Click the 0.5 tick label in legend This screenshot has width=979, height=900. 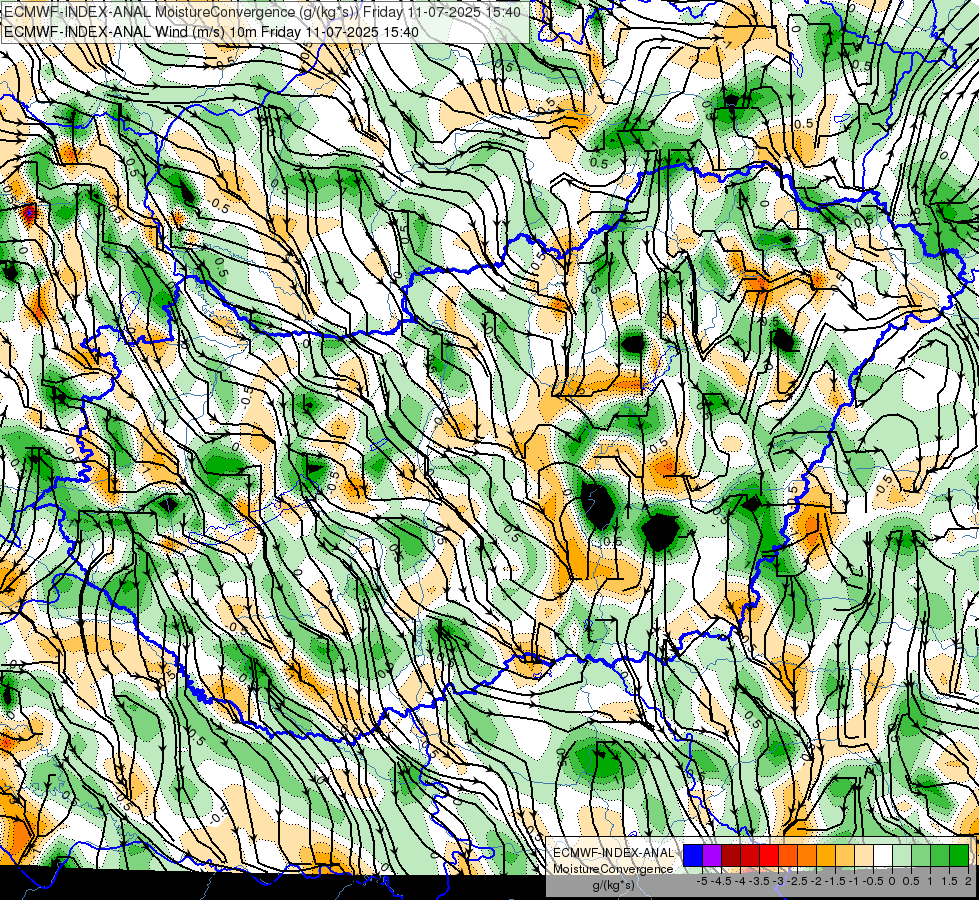click(911, 881)
